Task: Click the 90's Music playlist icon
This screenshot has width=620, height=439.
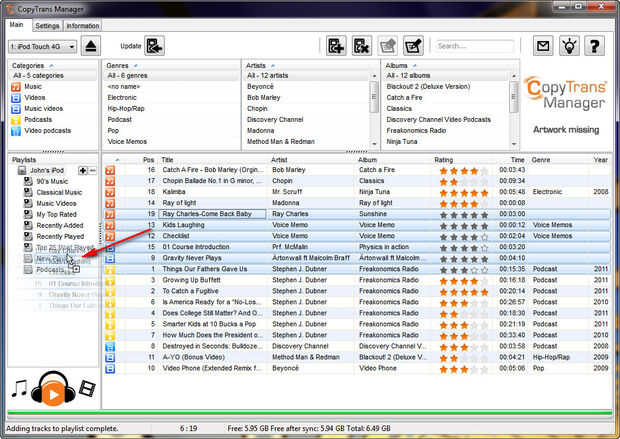Action: point(28,181)
